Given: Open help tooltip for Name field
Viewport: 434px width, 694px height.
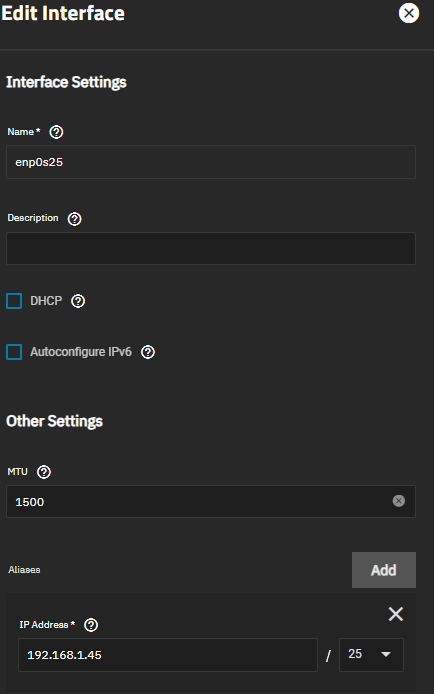Looking at the screenshot, I should 56,132.
